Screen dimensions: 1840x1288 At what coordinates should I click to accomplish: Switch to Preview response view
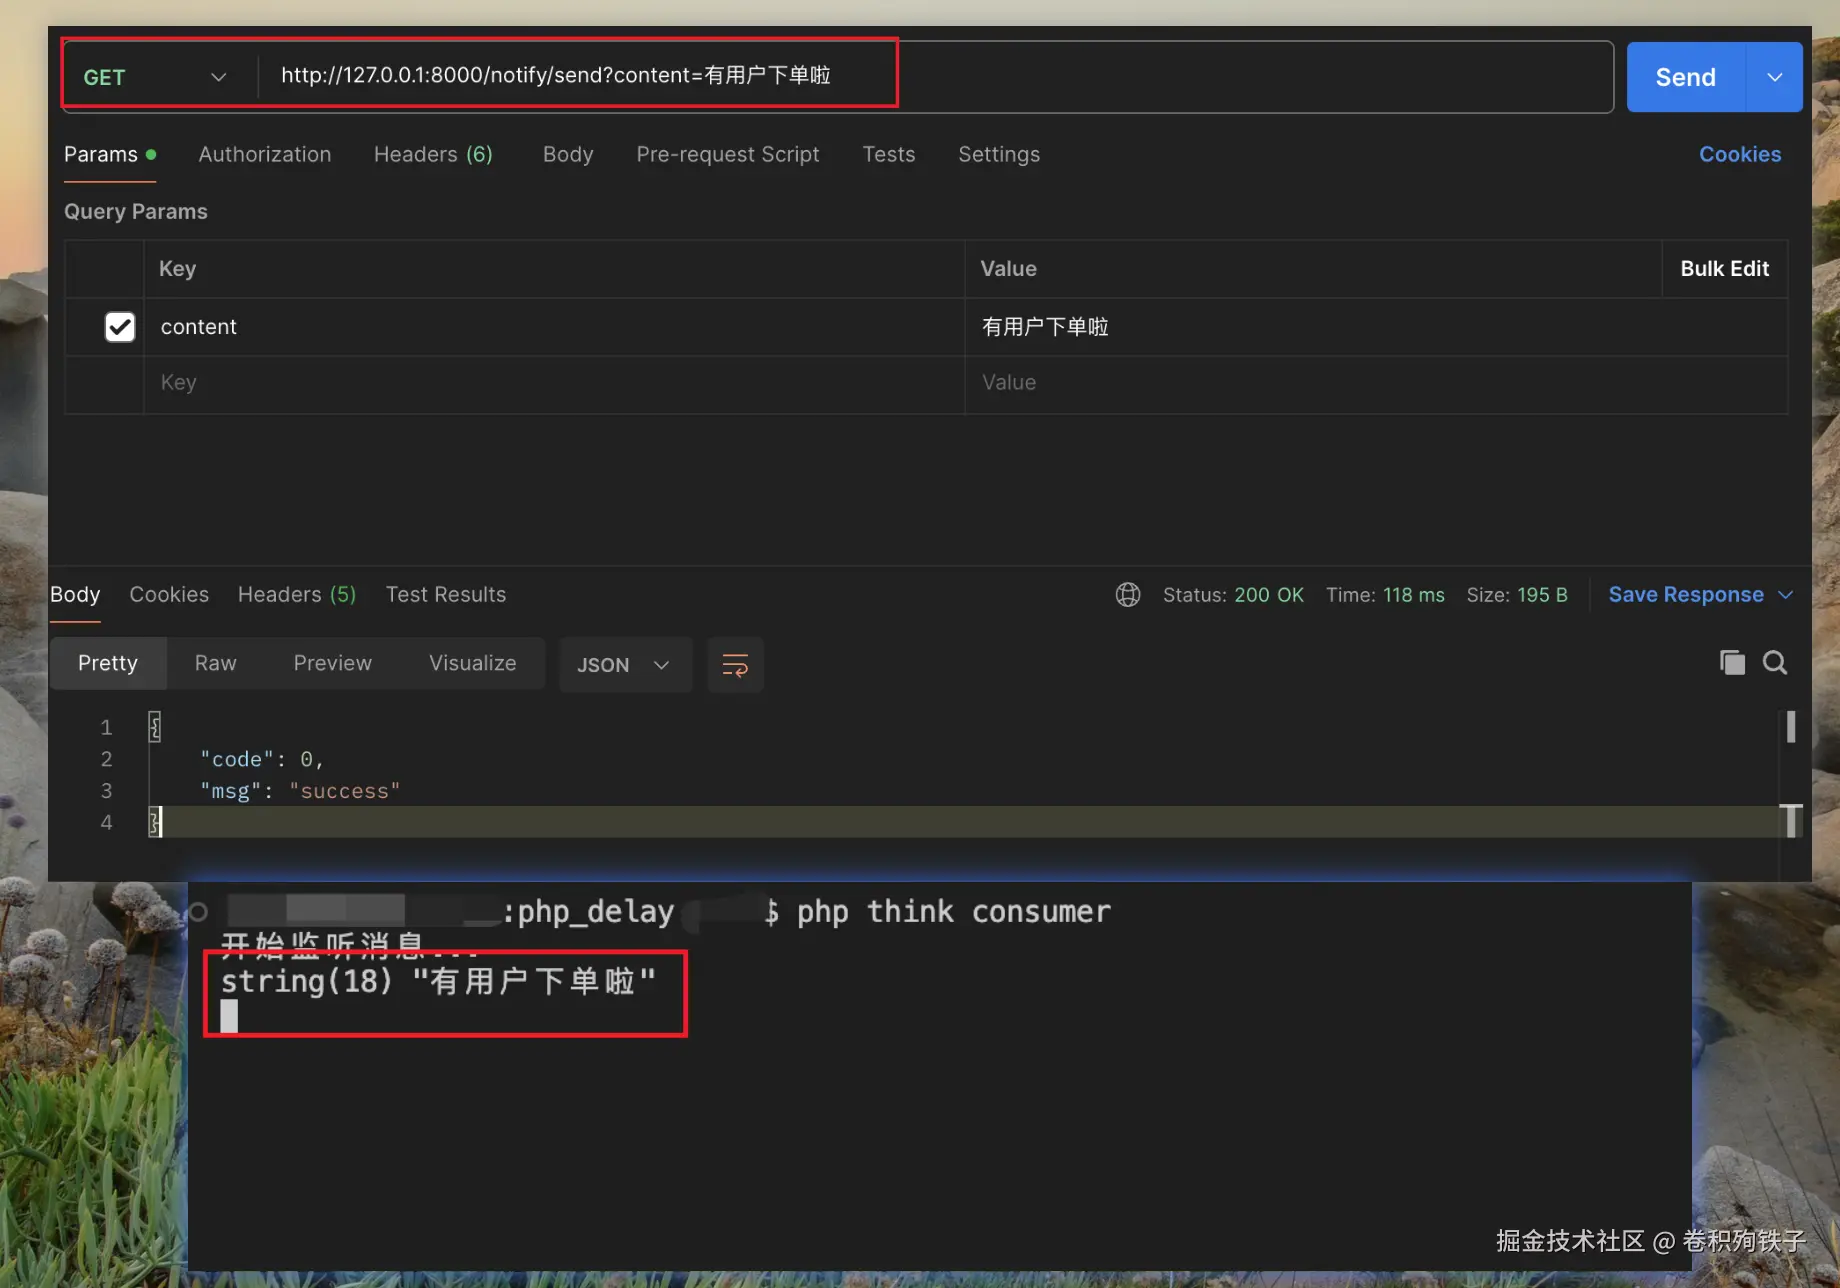pos(333,663)
